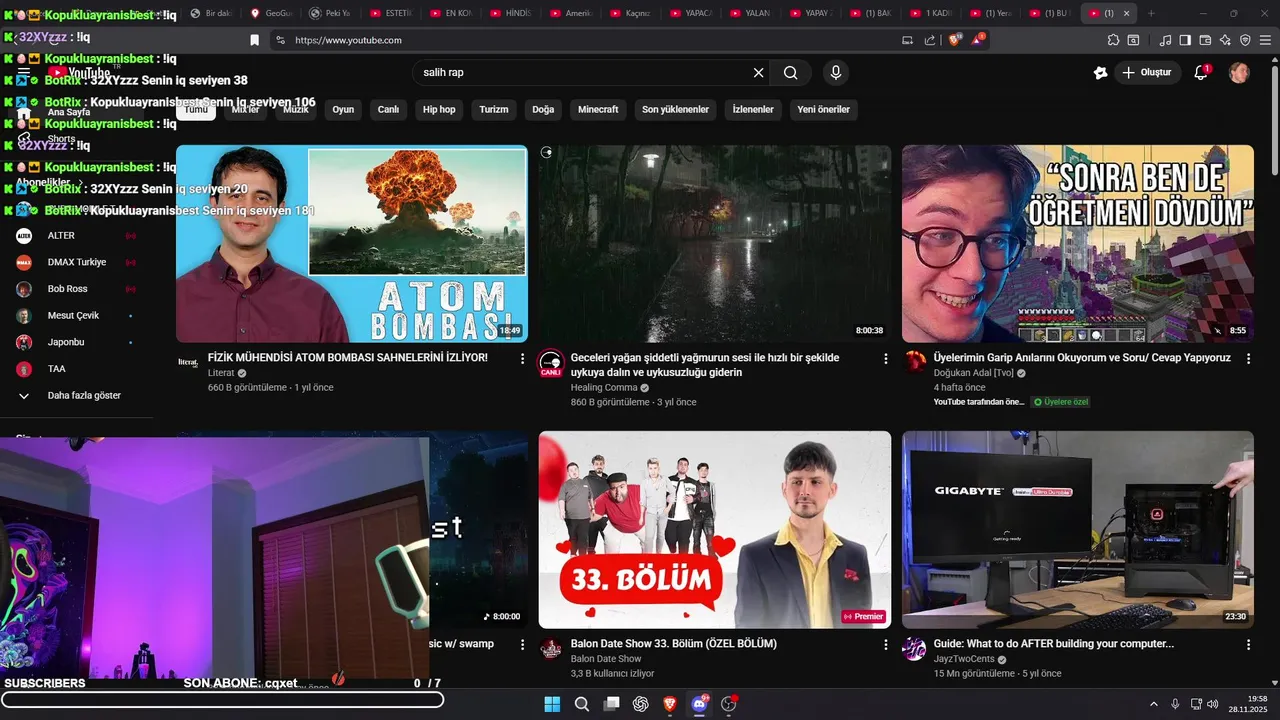Open the GIGABYTE computer build thumbnail
This screenshot has width=1280, height=720.
pos(1078,530)
